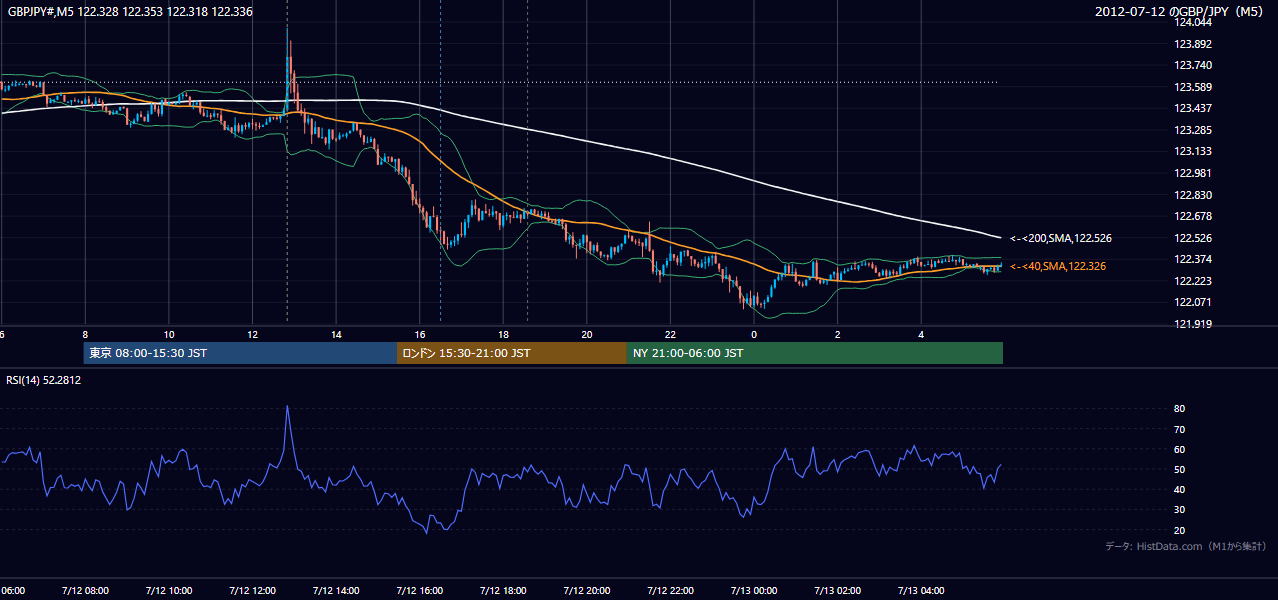Viewport: 1278px width, 600px height.
Task: Click the 7/12 18:00 bottom date label
Action: point(503,590)
